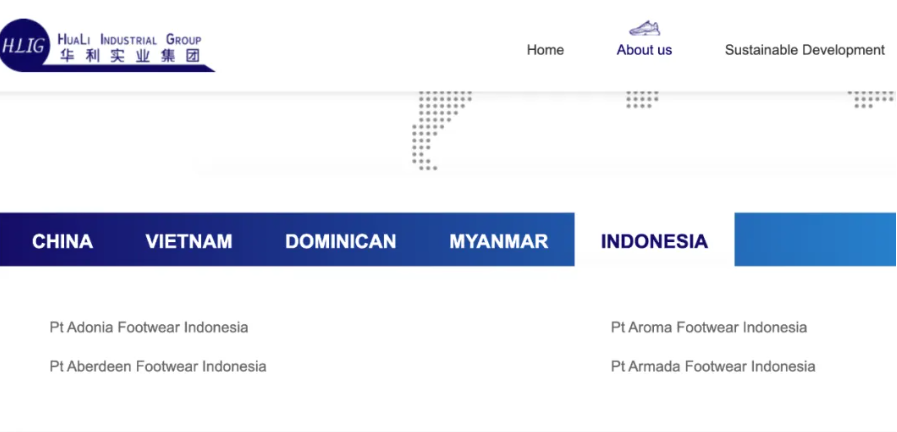Open the MYANMAR tab

(498, 241)
